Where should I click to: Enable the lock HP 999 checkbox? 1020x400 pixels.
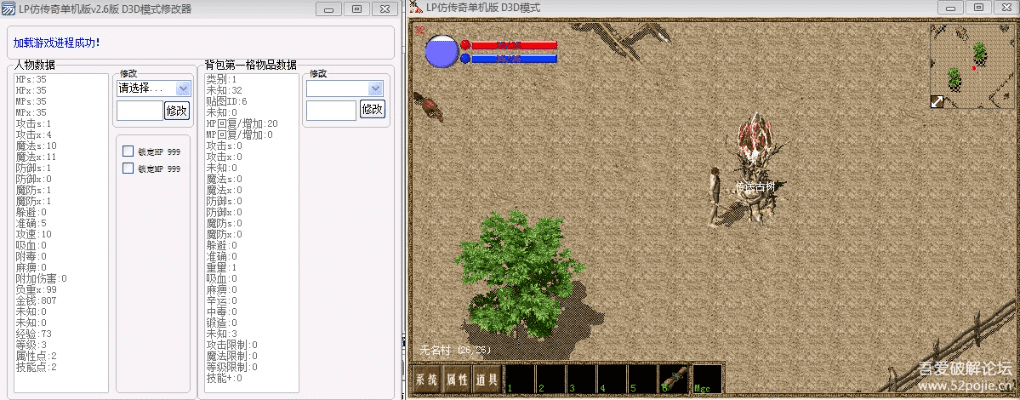128,151
